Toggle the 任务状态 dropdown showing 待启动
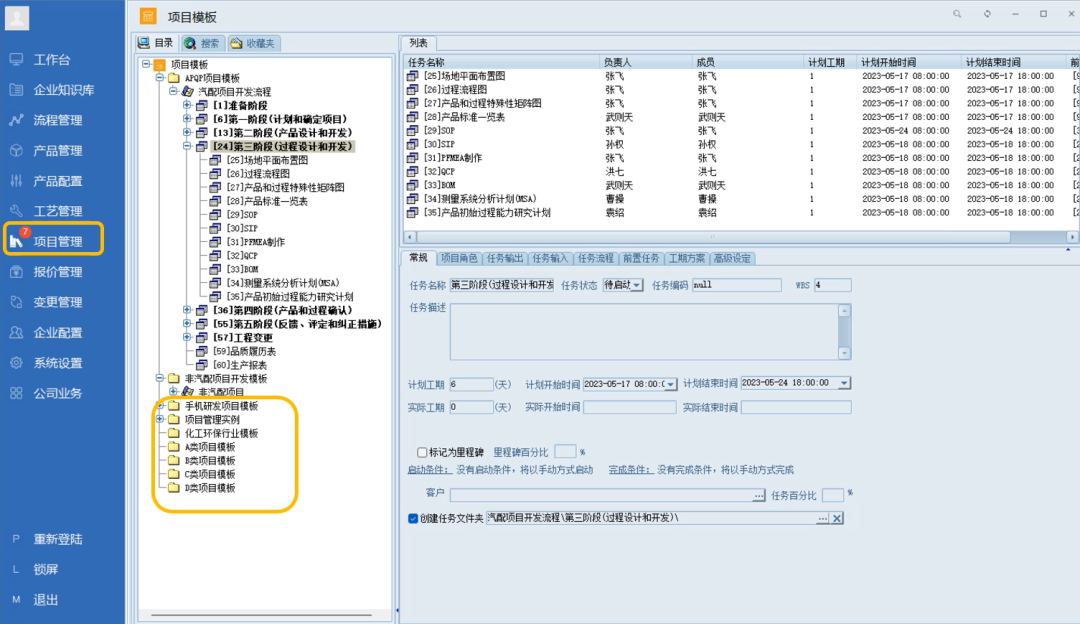 coord(637,285)
